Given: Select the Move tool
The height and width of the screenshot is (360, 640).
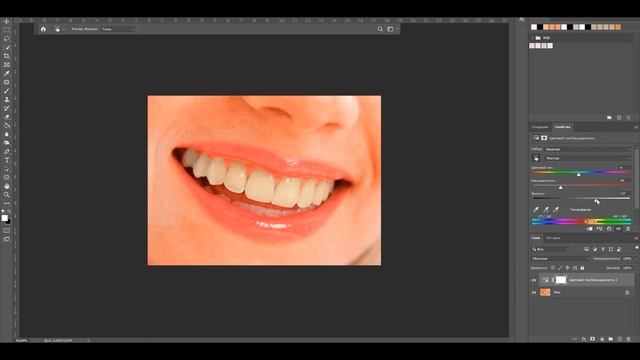Looking at the screenshot, I should pos(7,21).
